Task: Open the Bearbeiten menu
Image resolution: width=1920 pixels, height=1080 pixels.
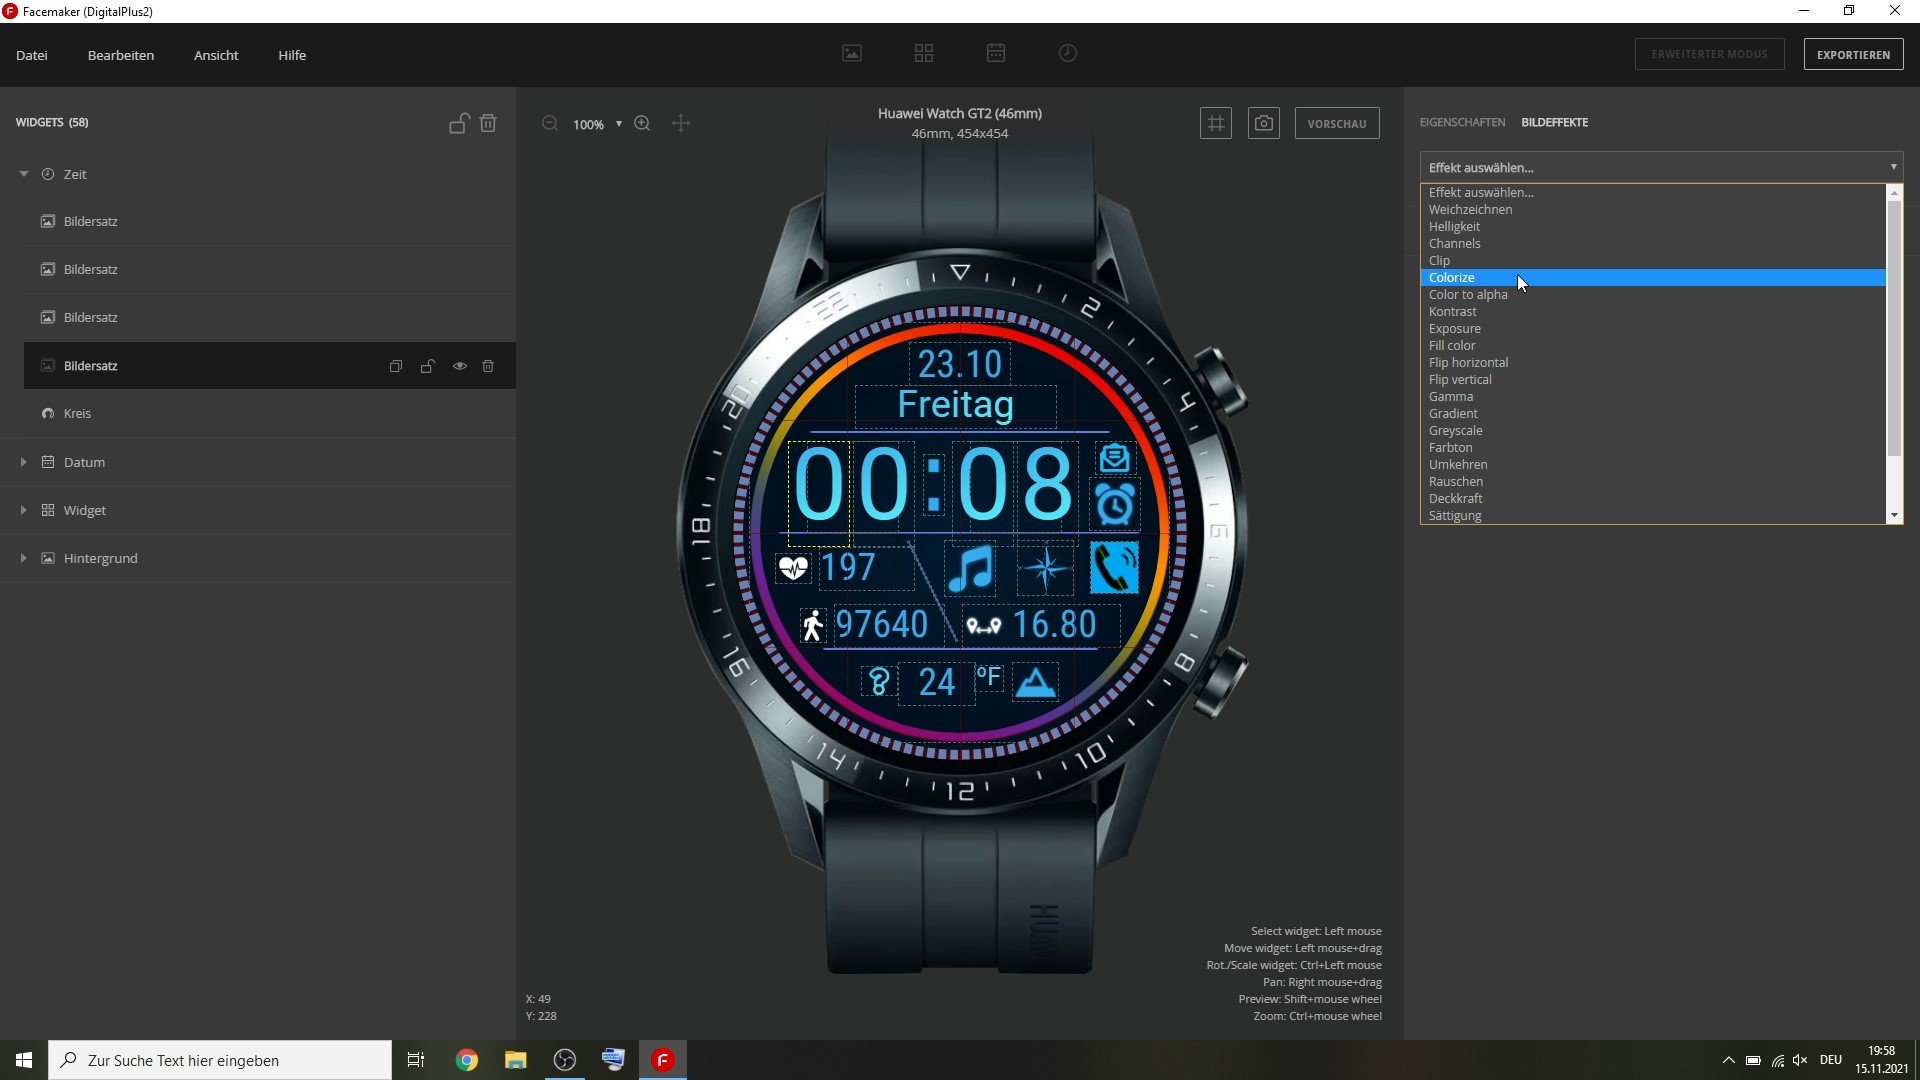Action: (121, 55)
